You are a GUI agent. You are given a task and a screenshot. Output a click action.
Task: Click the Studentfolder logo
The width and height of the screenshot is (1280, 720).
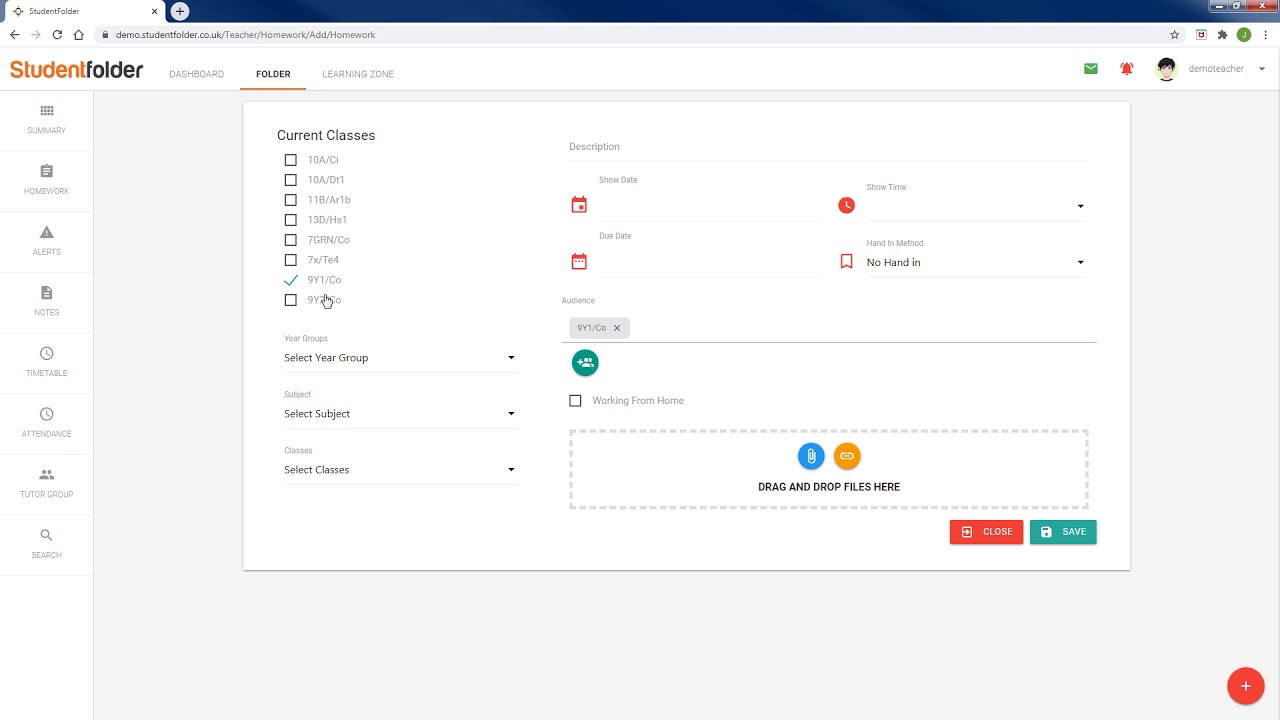[77, 70]
